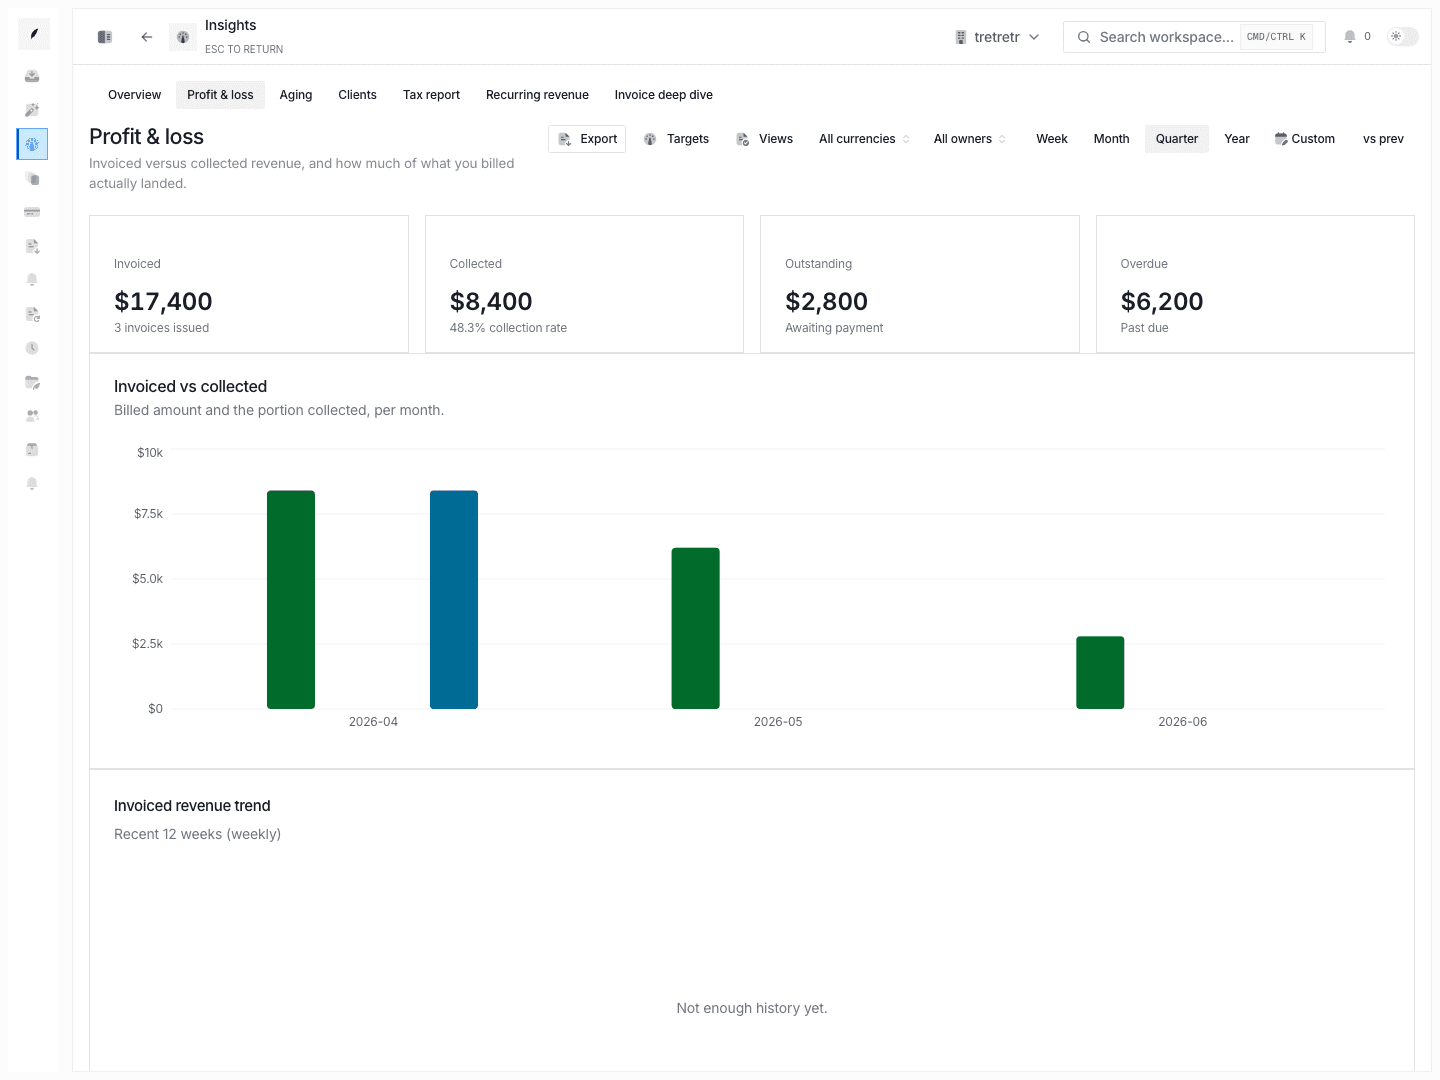Open the All currencies dropdown

864,139
